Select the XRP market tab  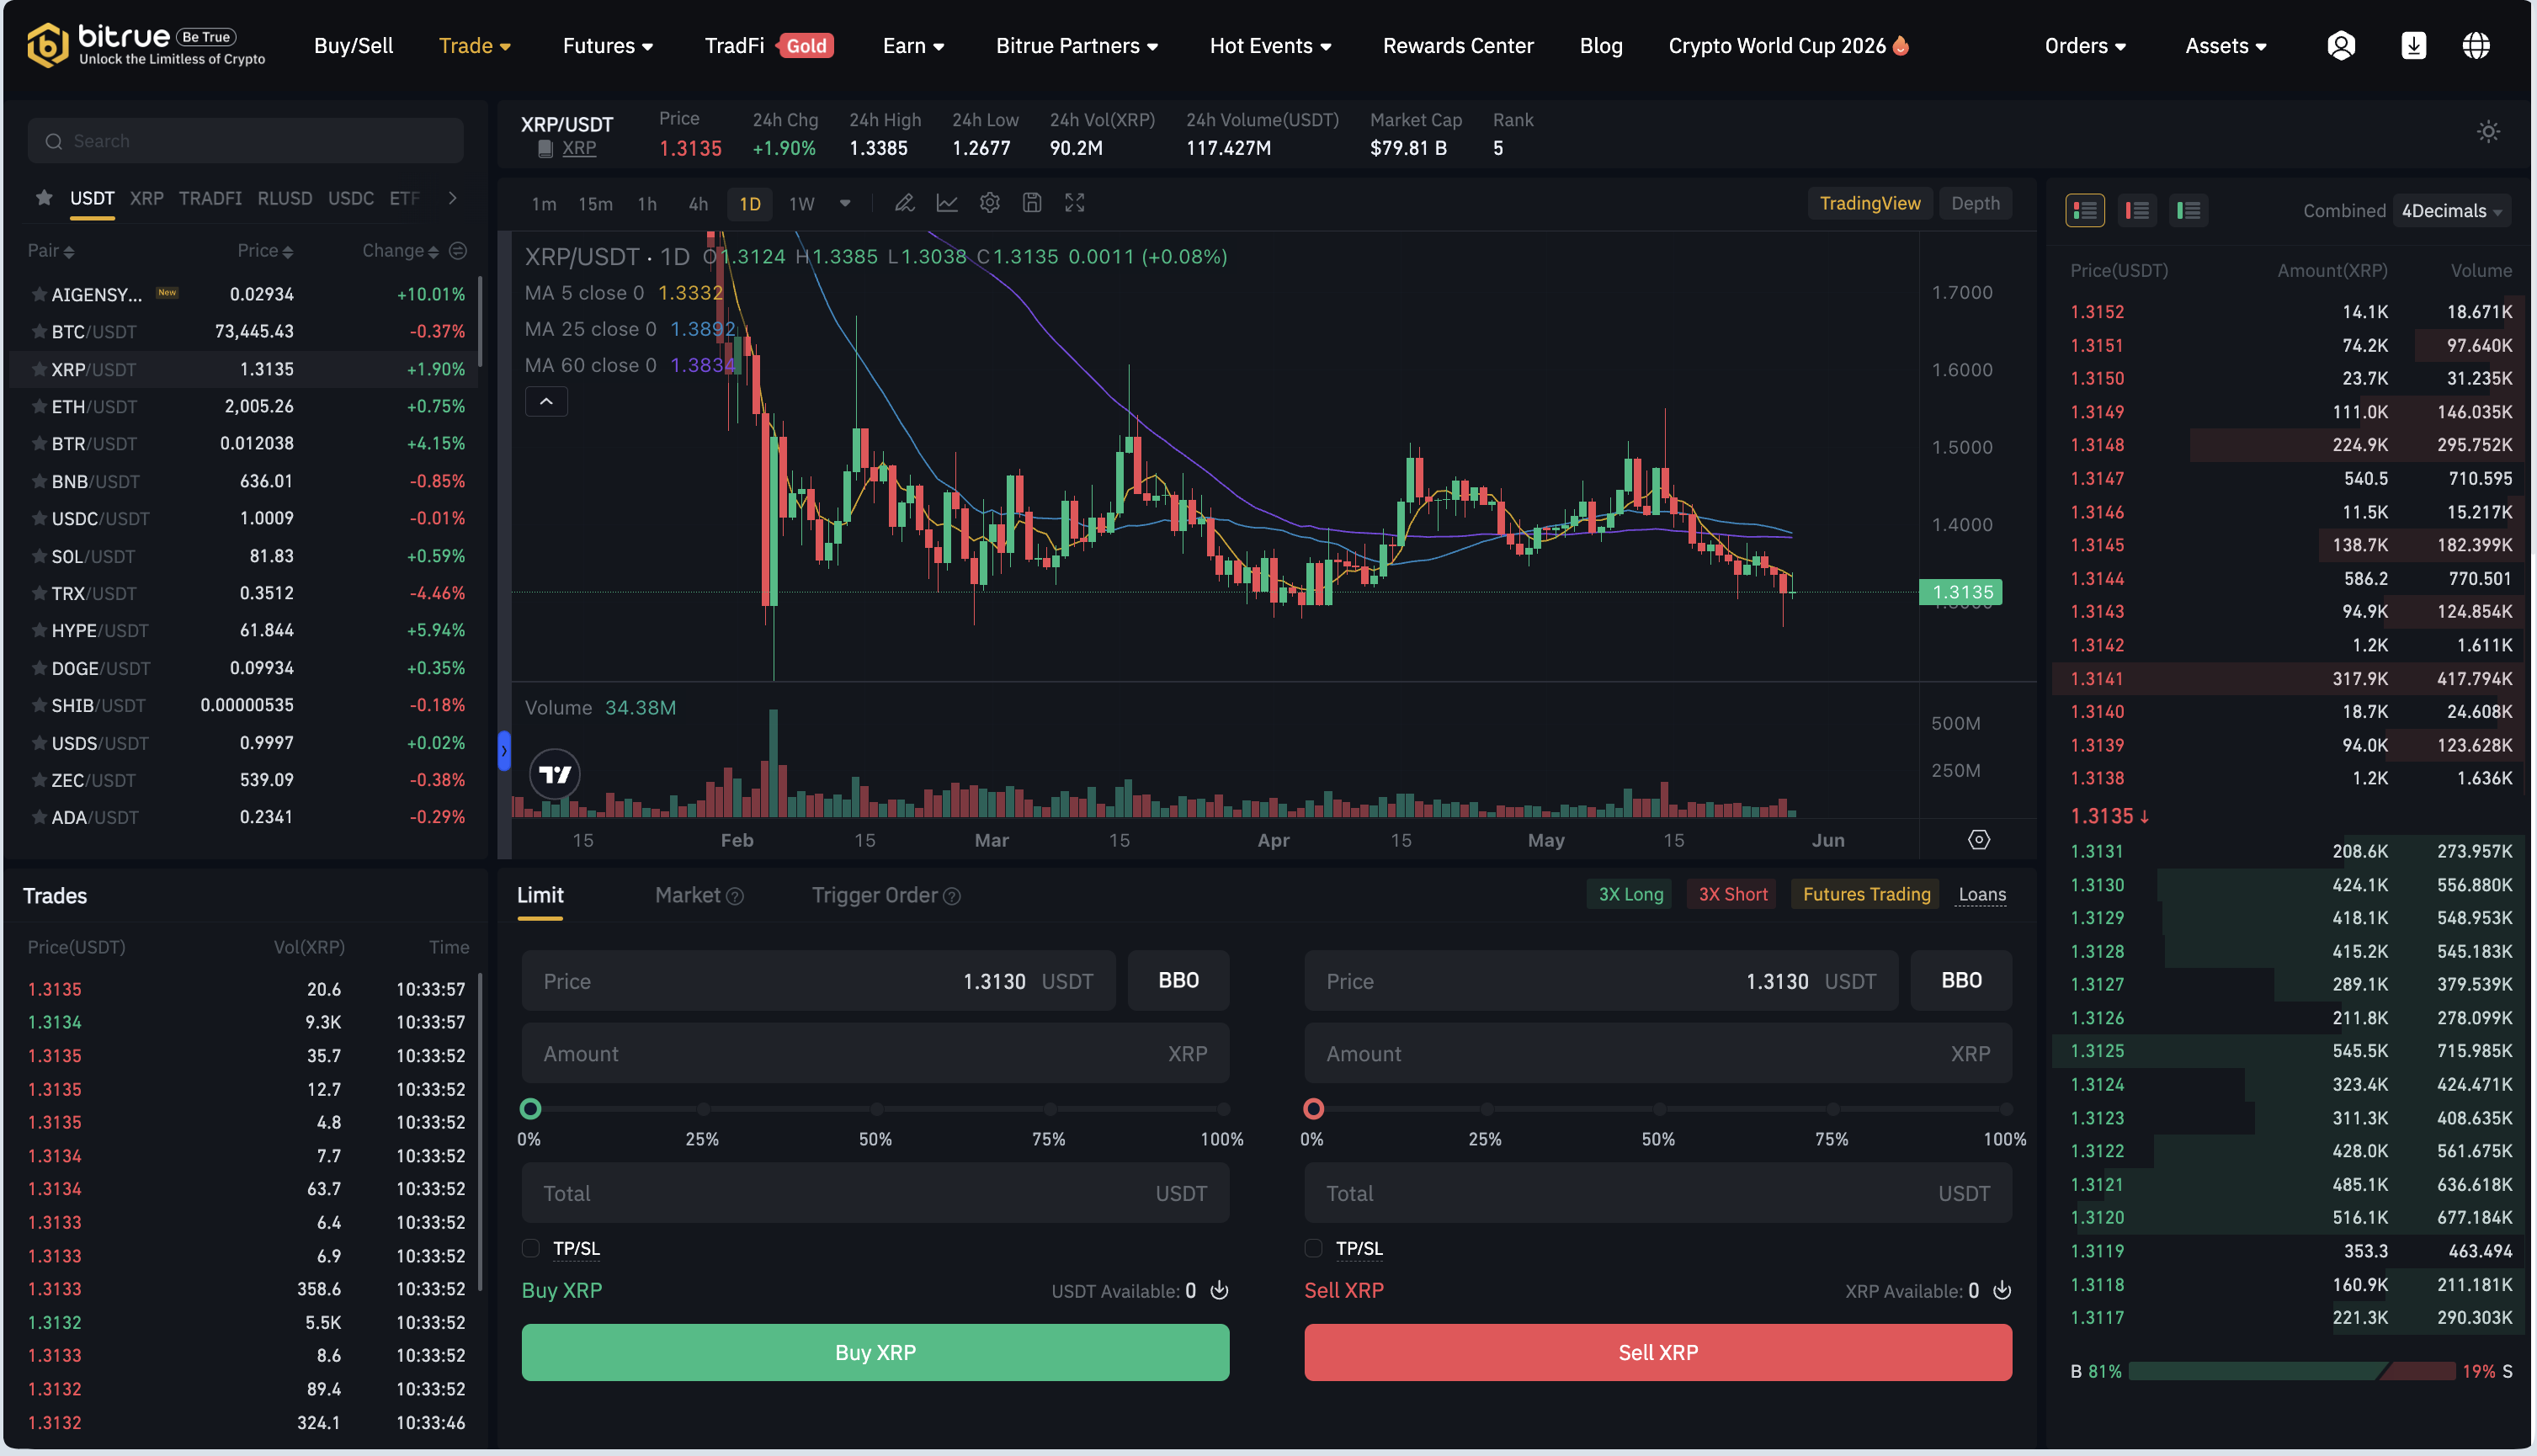146,199
